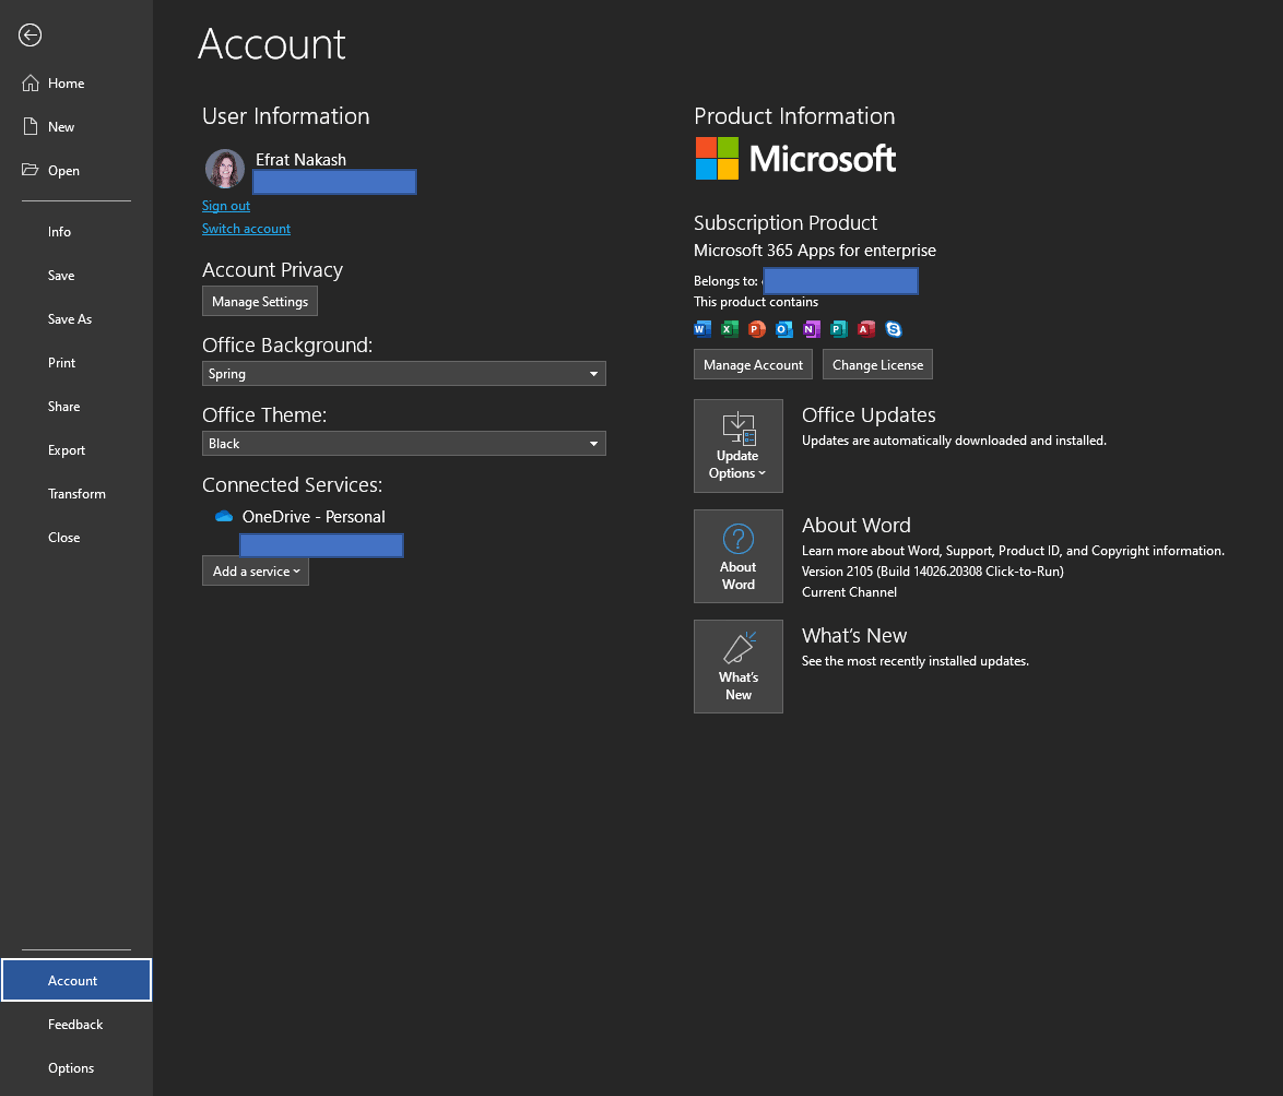Go to Home in the sidebar
Image resolution: width=1283 pixels, height=1096 pixels.
(66, 83)
